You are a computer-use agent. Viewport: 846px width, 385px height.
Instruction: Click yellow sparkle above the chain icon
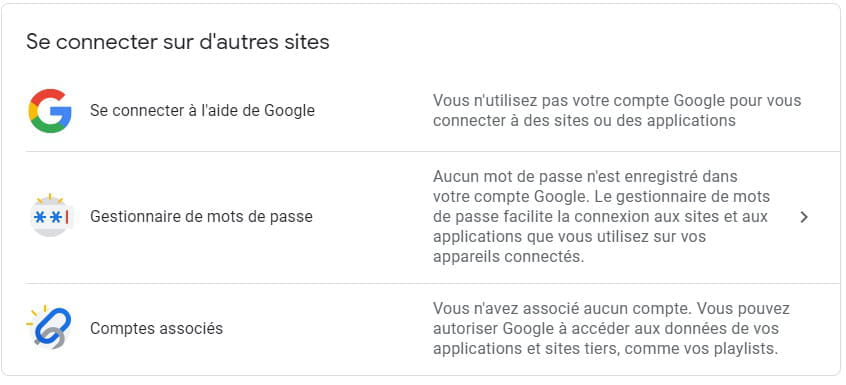click(x=35, y=315)
